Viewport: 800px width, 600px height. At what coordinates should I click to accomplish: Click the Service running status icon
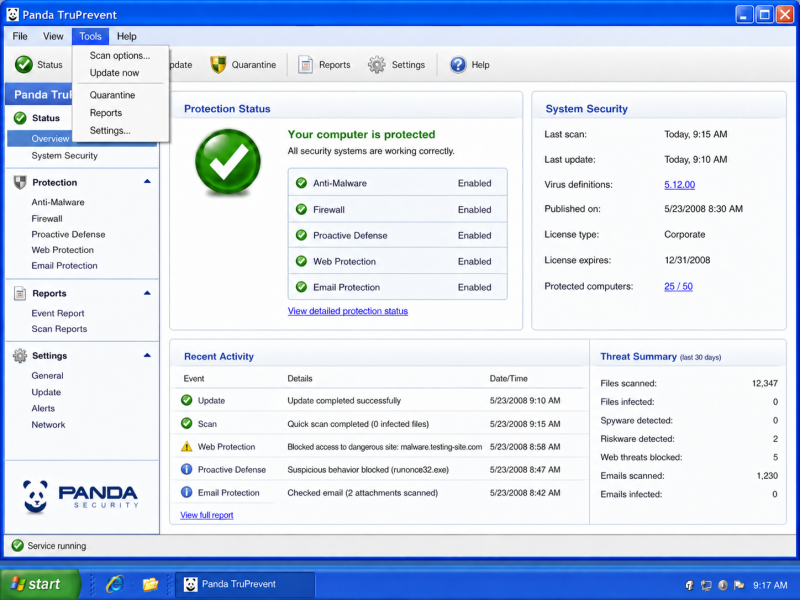17,545
